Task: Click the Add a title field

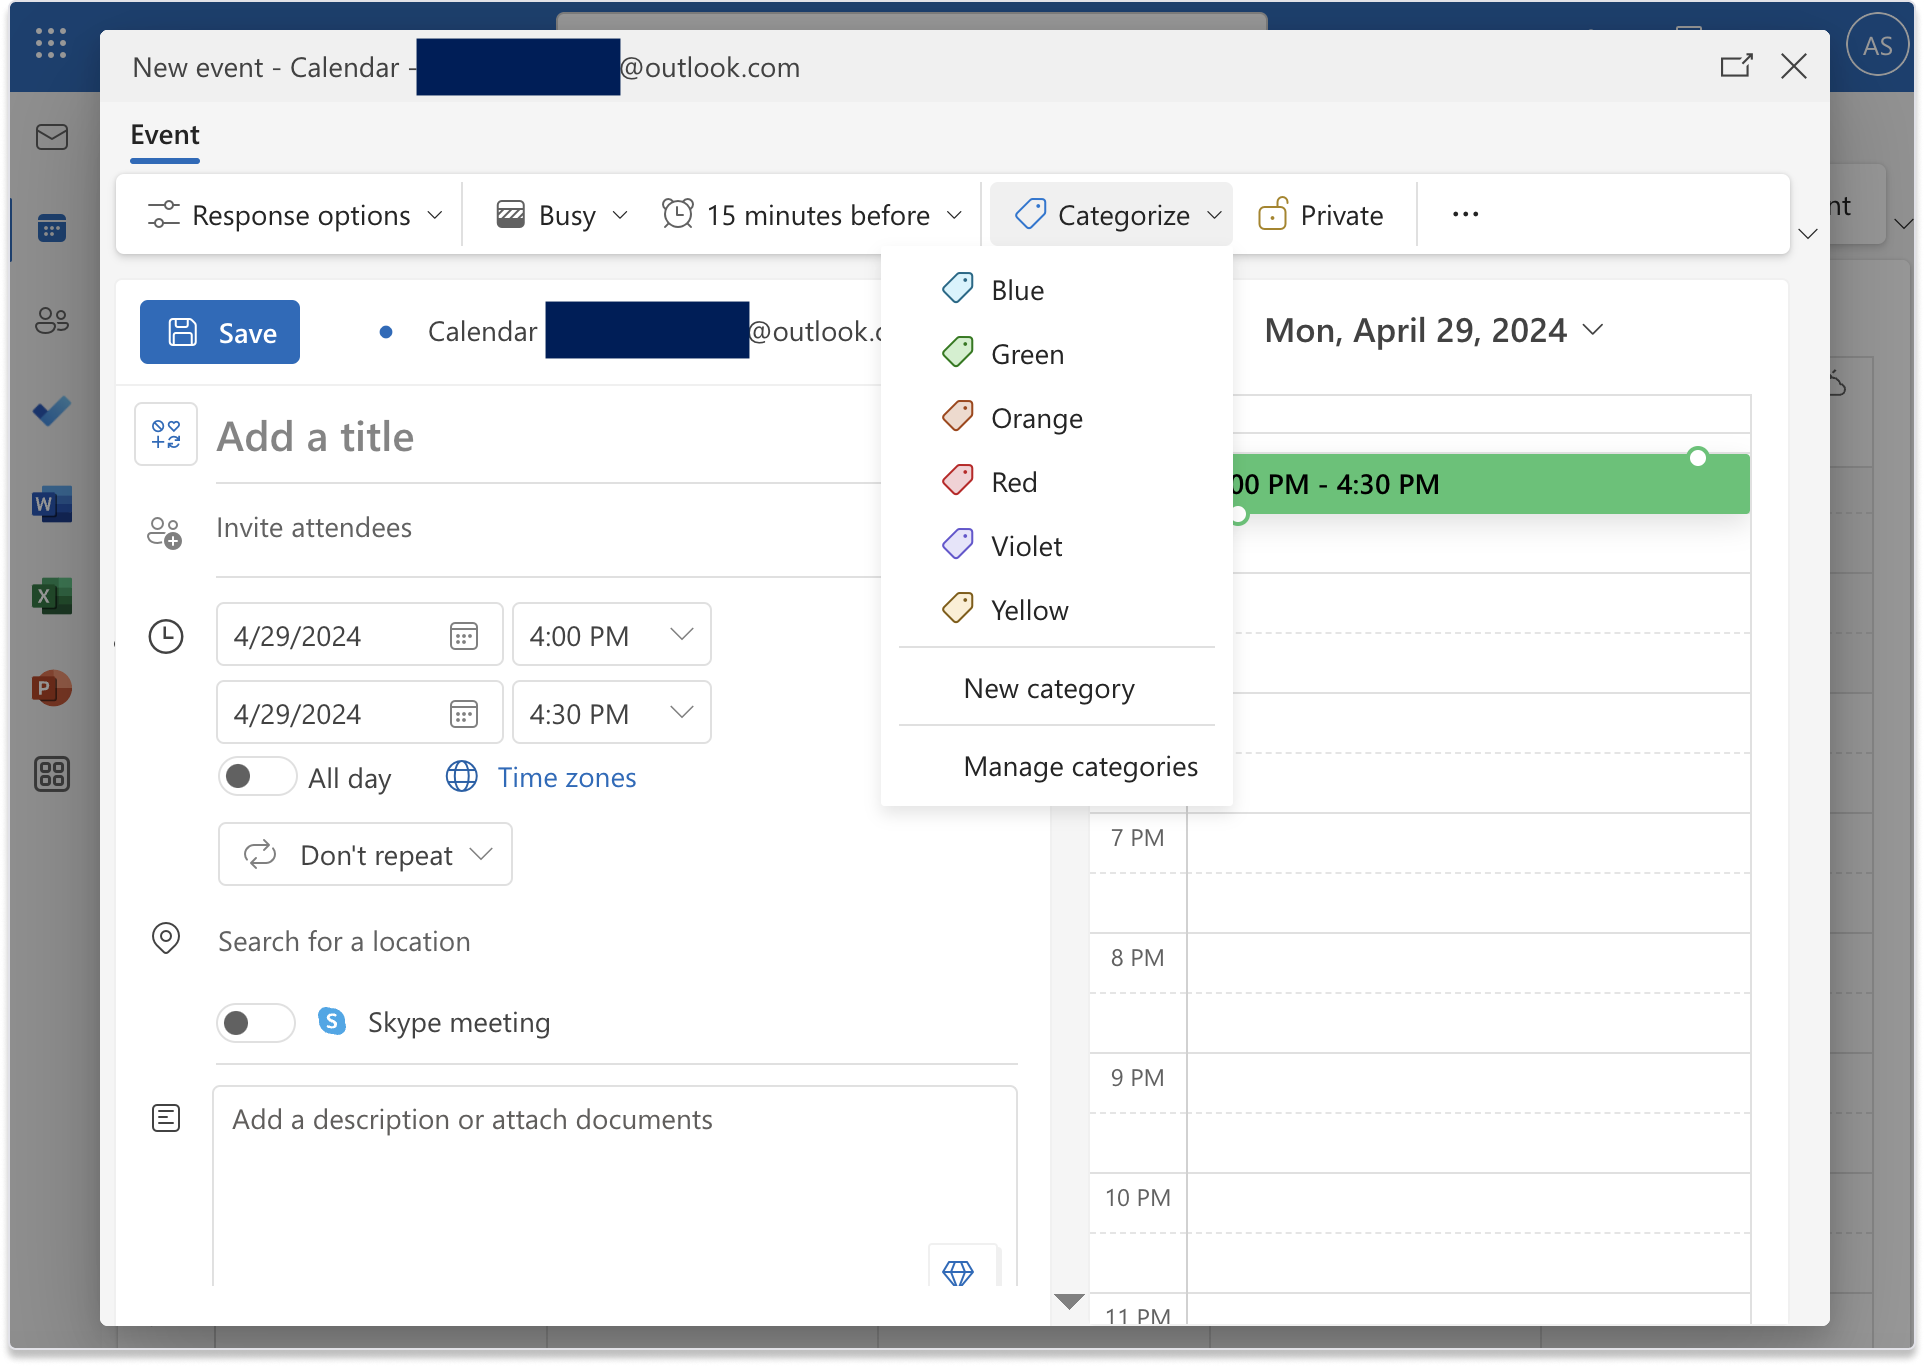Action: pos(400,435)
